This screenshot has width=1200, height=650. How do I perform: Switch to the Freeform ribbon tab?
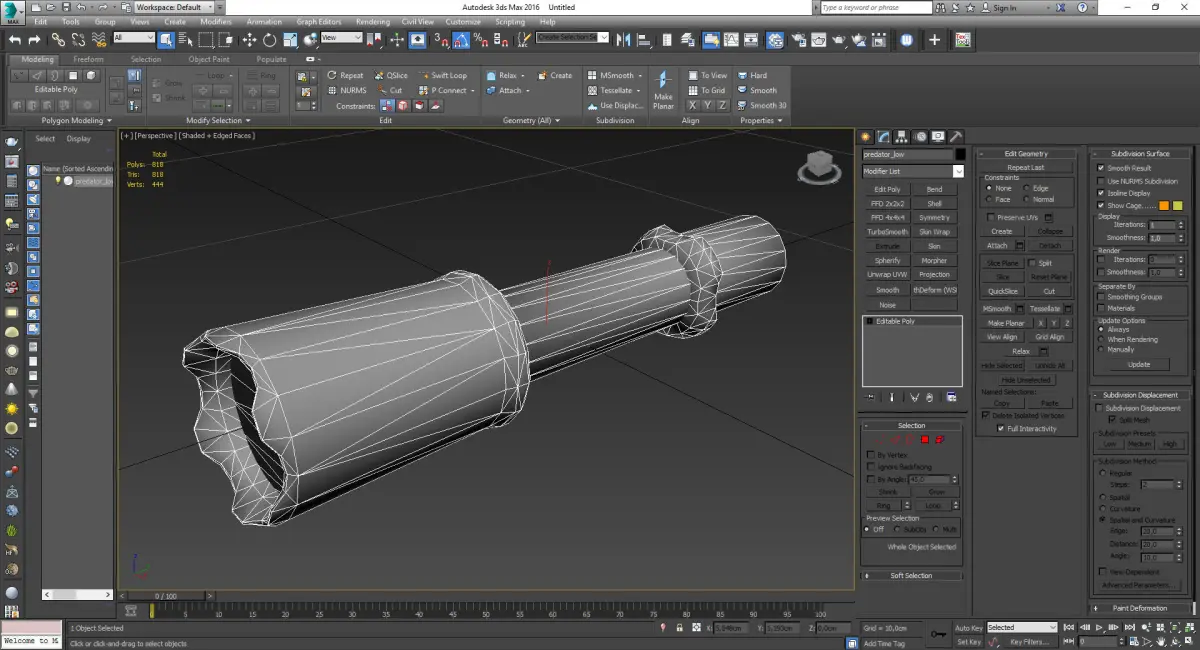click(88, 59)
